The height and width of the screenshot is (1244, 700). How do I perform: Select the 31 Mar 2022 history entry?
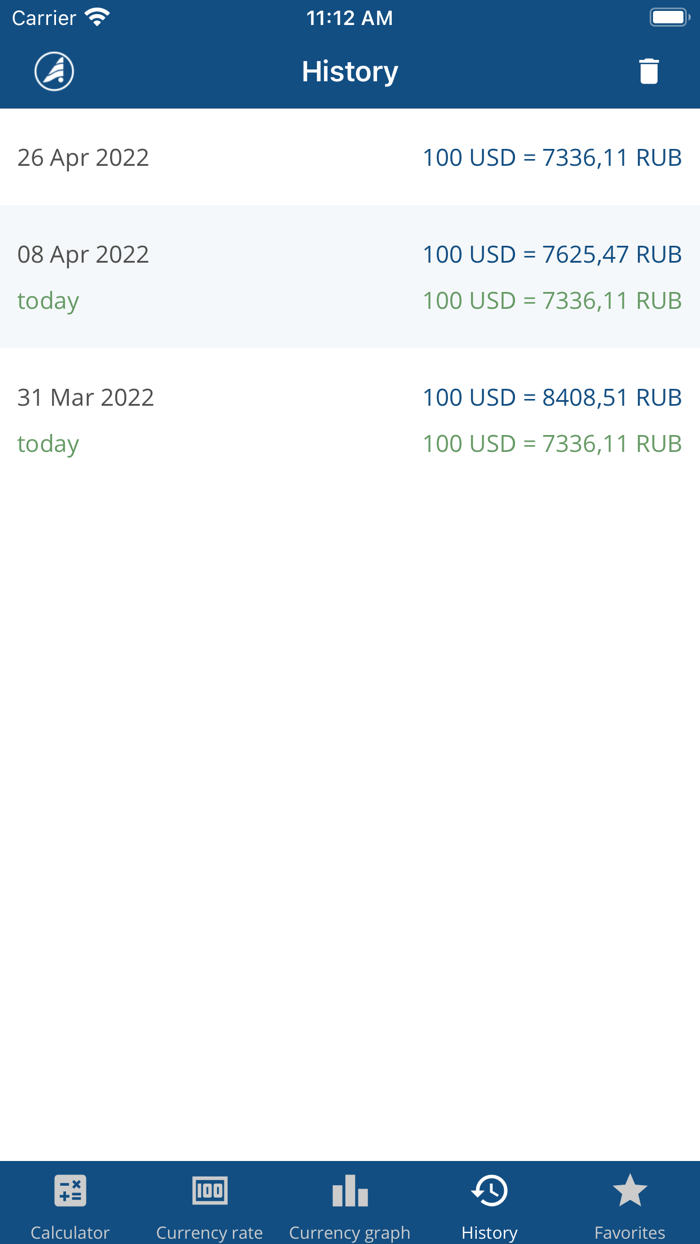pos(350,397)
